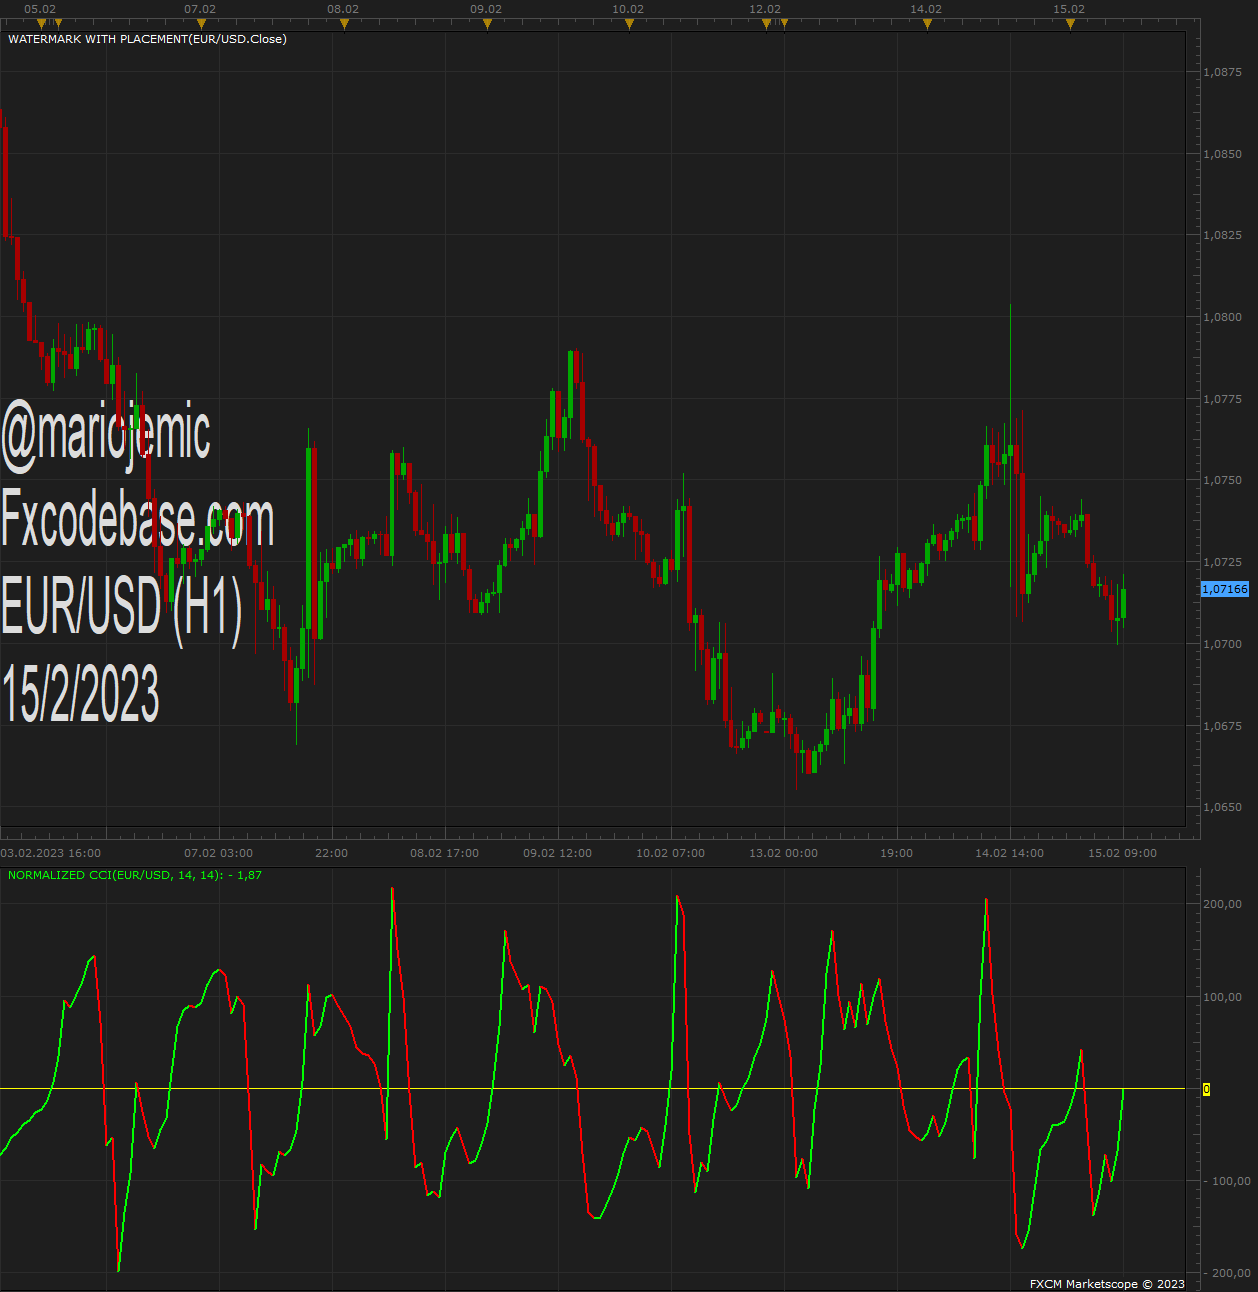Click the 1,0725 price axis label
The height and width of the screenshot is (1292, 1258).
point(1222,562)
